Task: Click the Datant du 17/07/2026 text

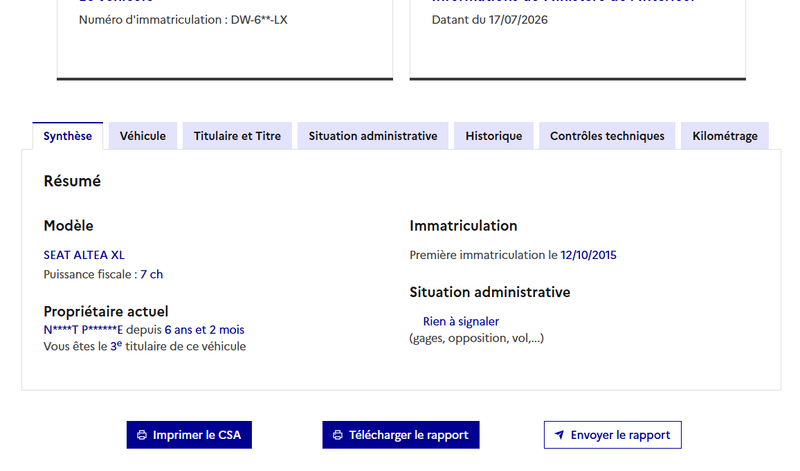Action: 490,20
